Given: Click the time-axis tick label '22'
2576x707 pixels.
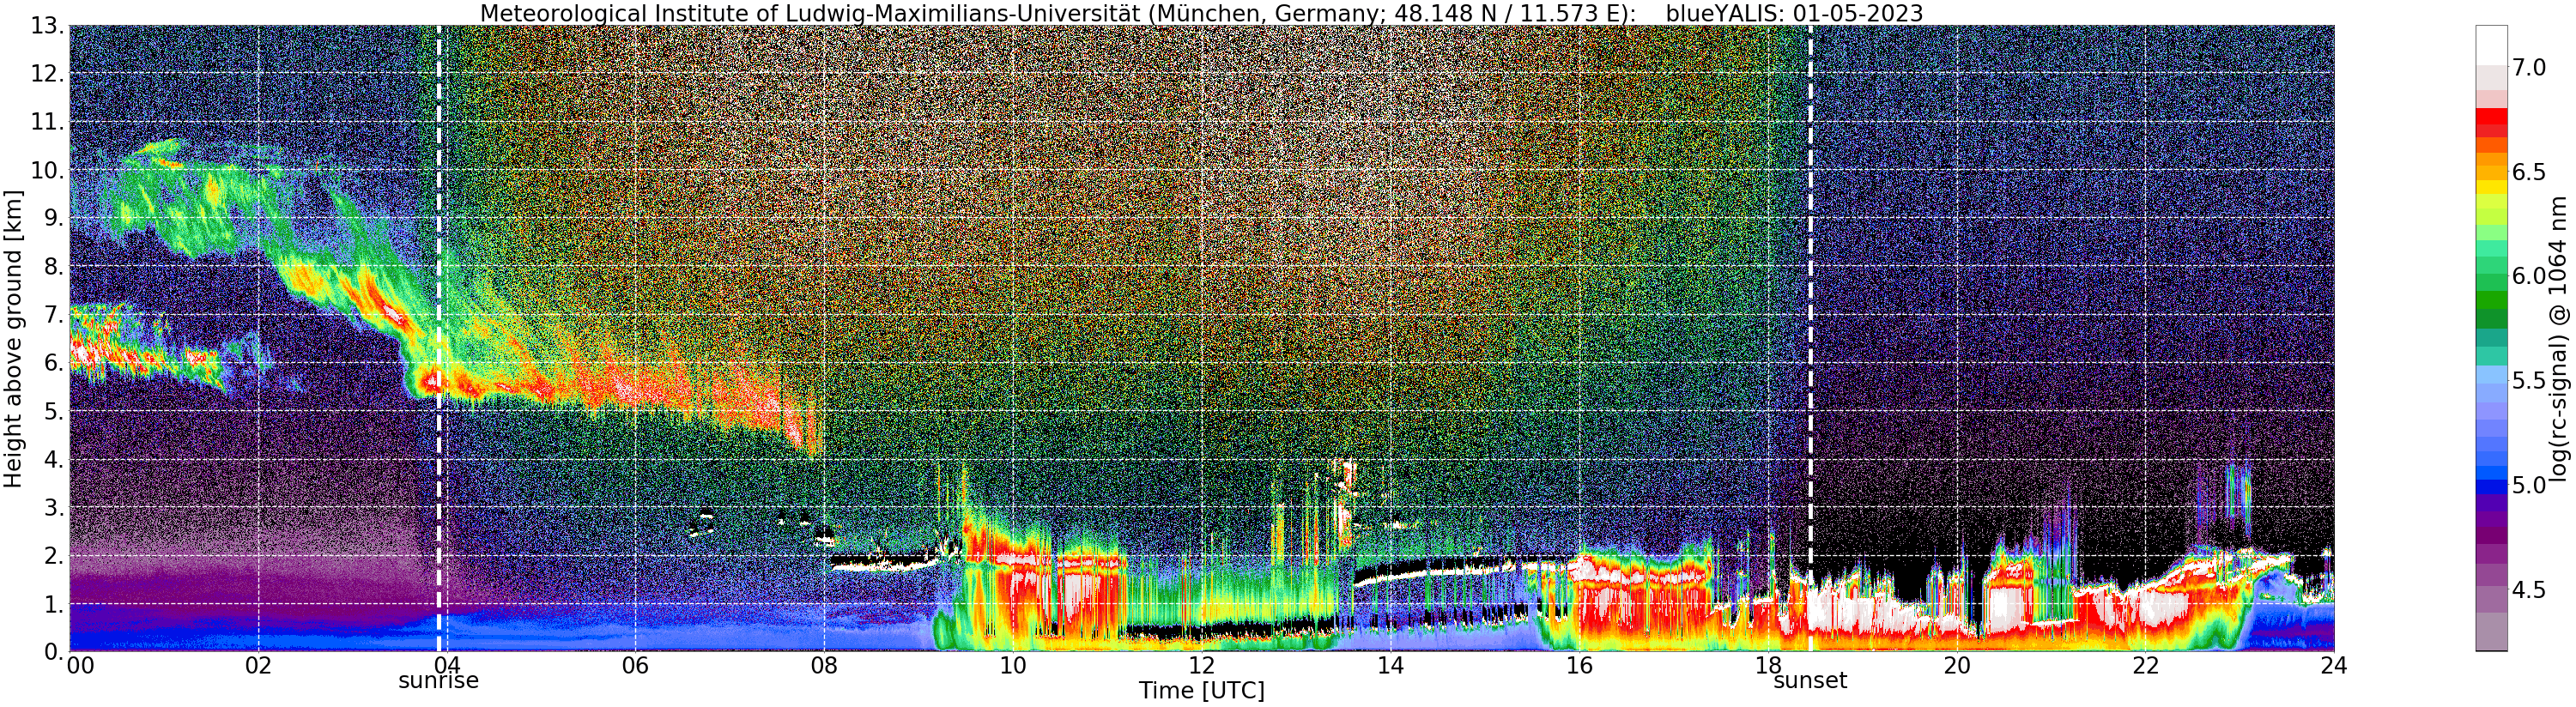Looking at the screenshot, I should coord(2145,666).
